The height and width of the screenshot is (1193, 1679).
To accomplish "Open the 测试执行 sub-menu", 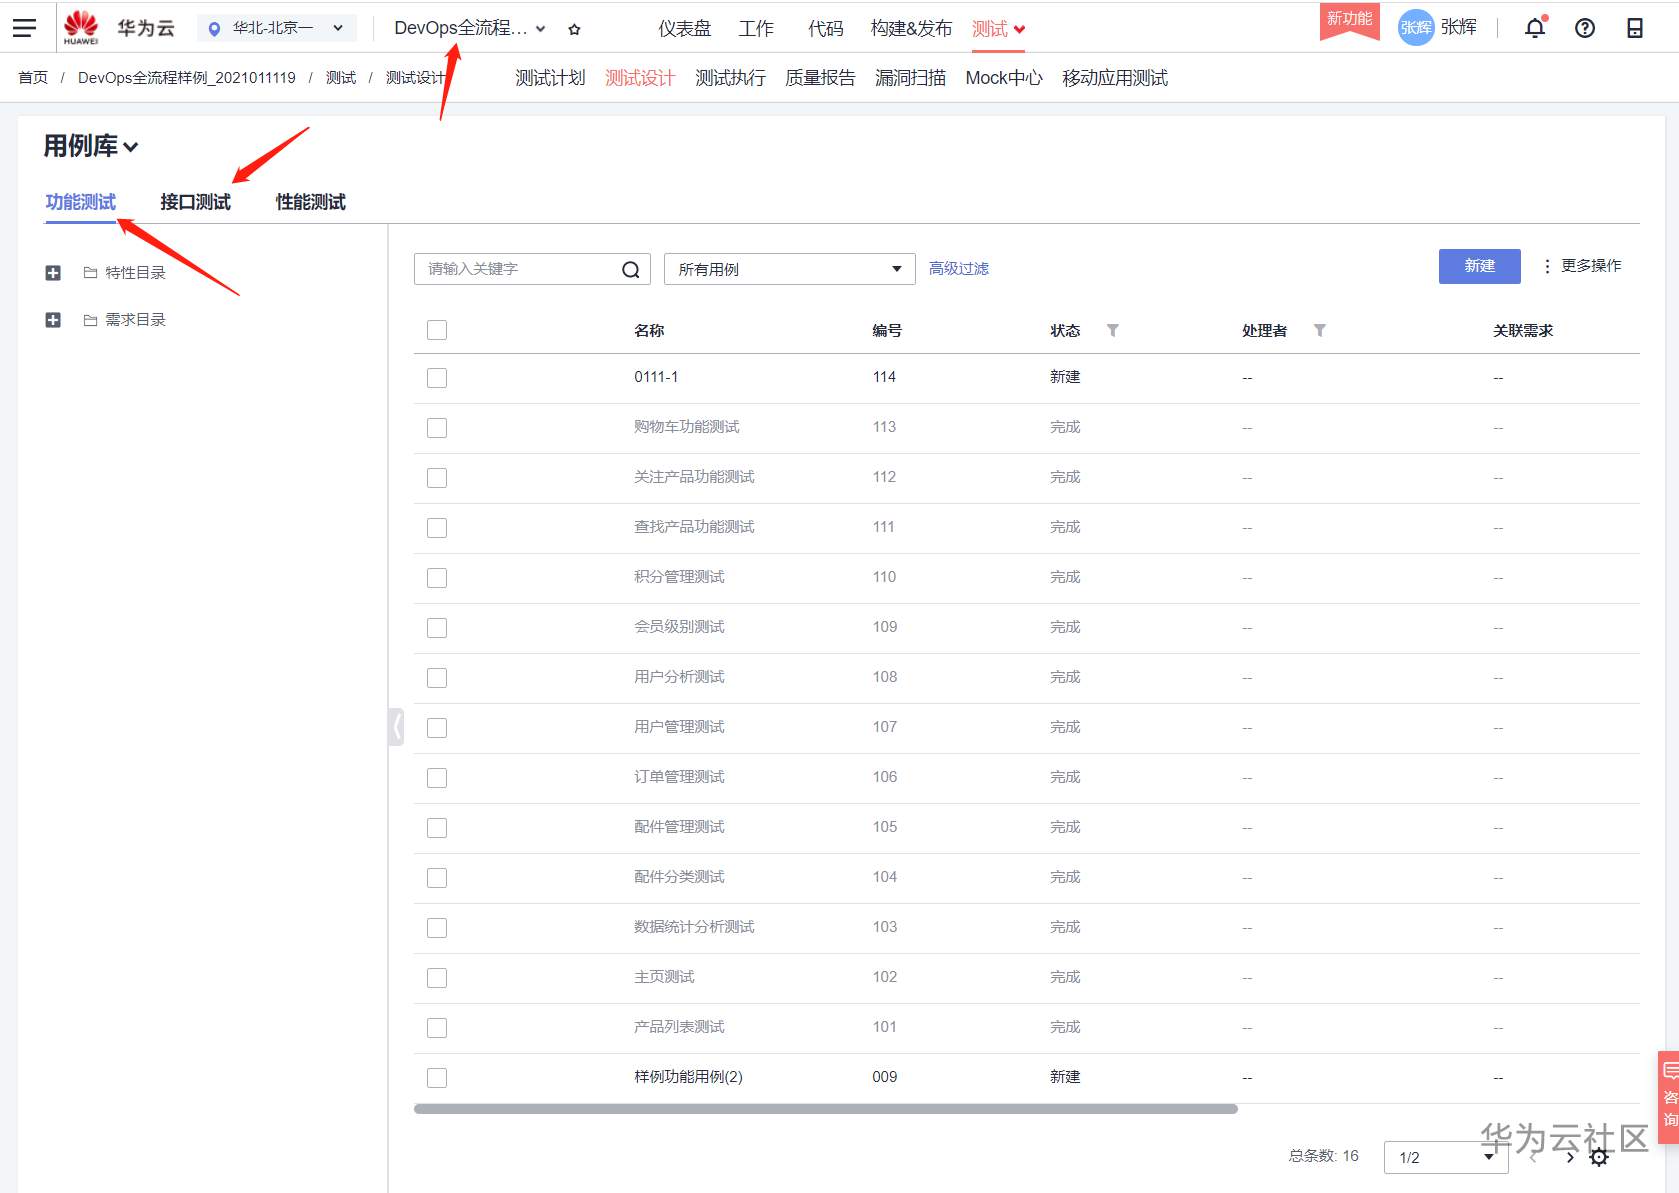I will pos(730,78).
